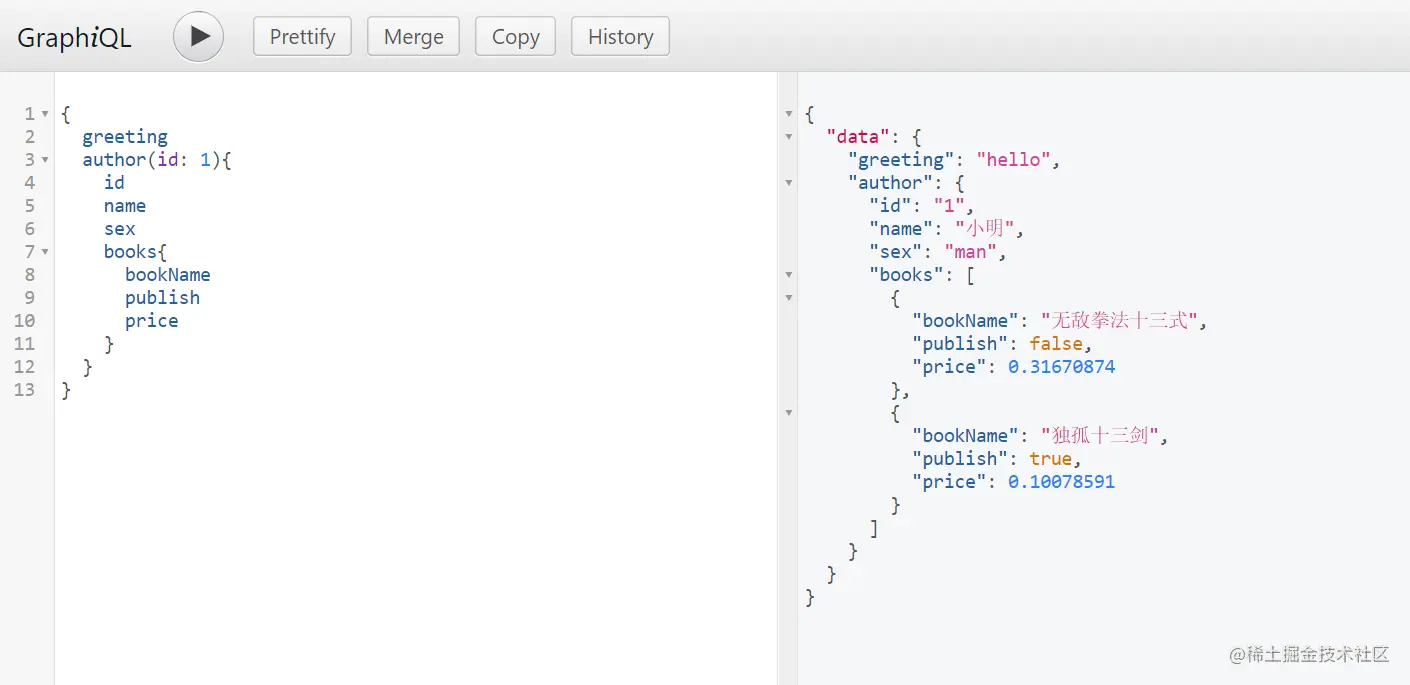Click the Merge button

tap(413, 37)
